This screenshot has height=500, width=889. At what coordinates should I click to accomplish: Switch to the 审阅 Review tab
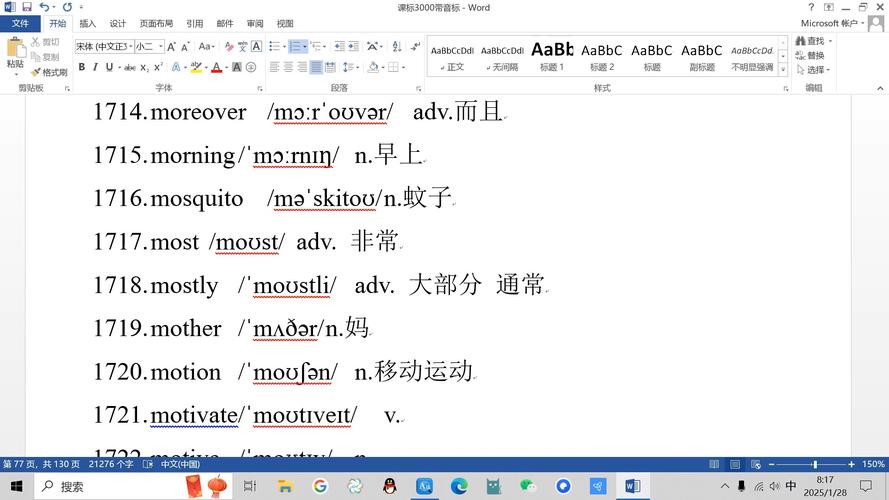pos(255,23)
